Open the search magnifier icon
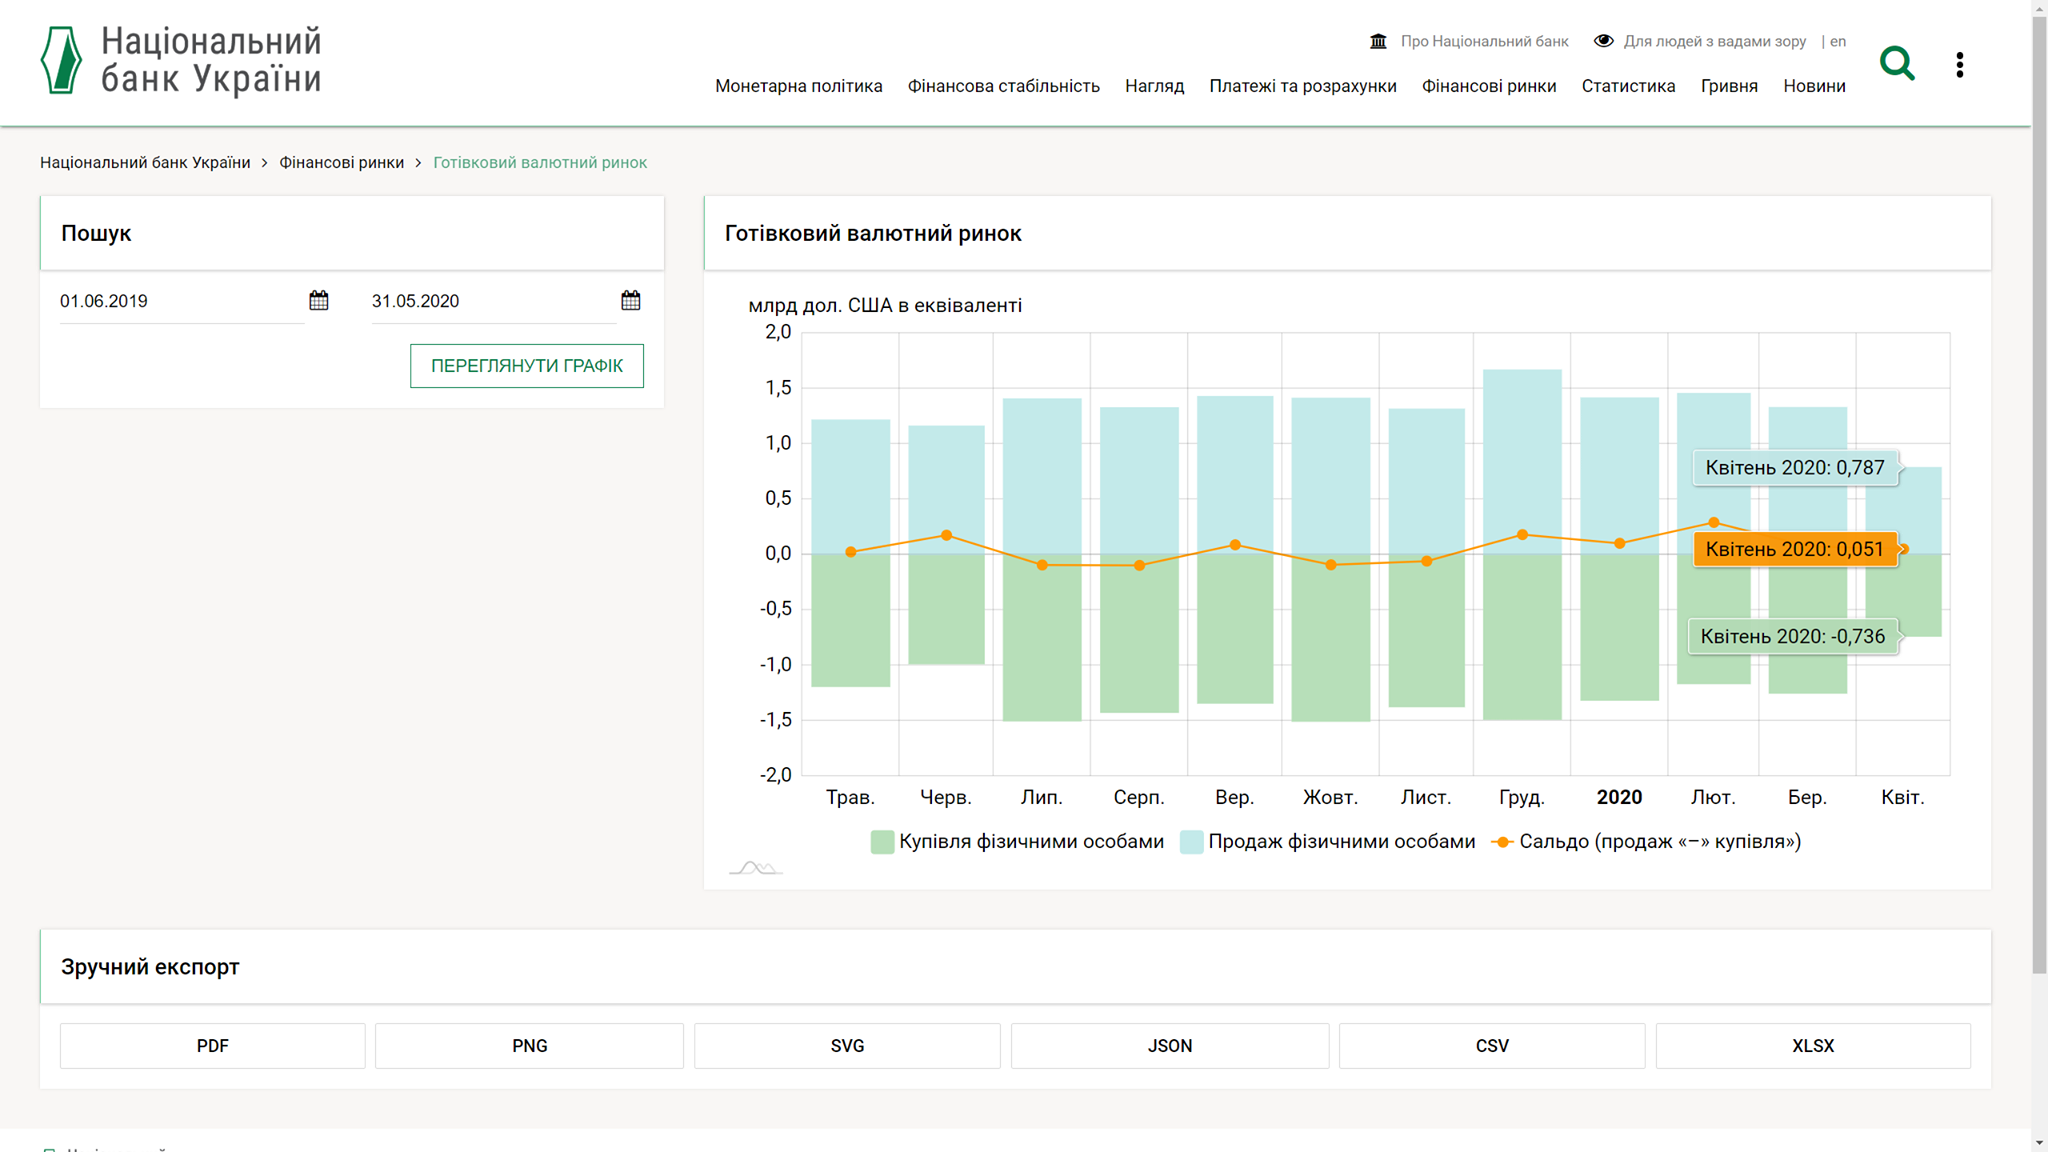 (x=1896, y=63)
